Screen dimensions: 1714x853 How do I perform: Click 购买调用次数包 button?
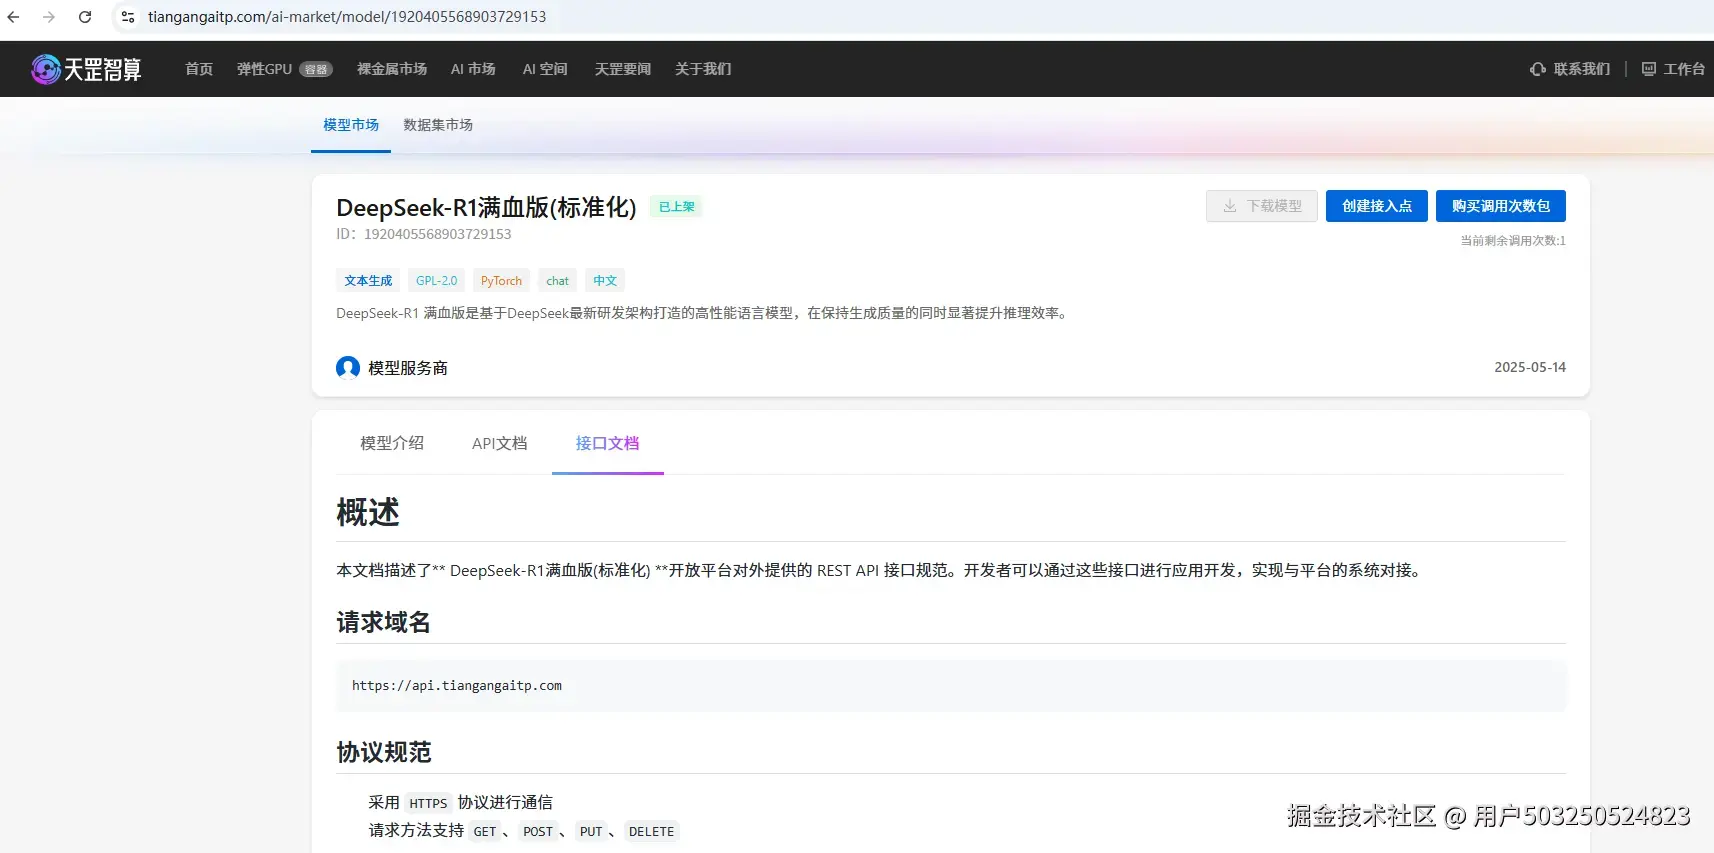[x=1501, y=206]
